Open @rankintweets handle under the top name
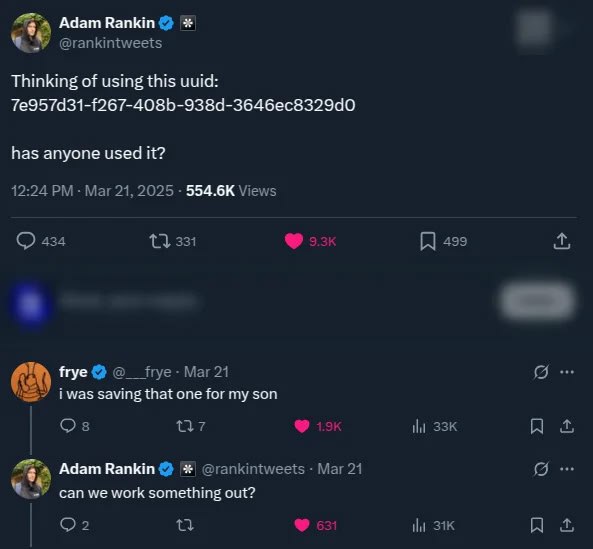 click(110, 43)
